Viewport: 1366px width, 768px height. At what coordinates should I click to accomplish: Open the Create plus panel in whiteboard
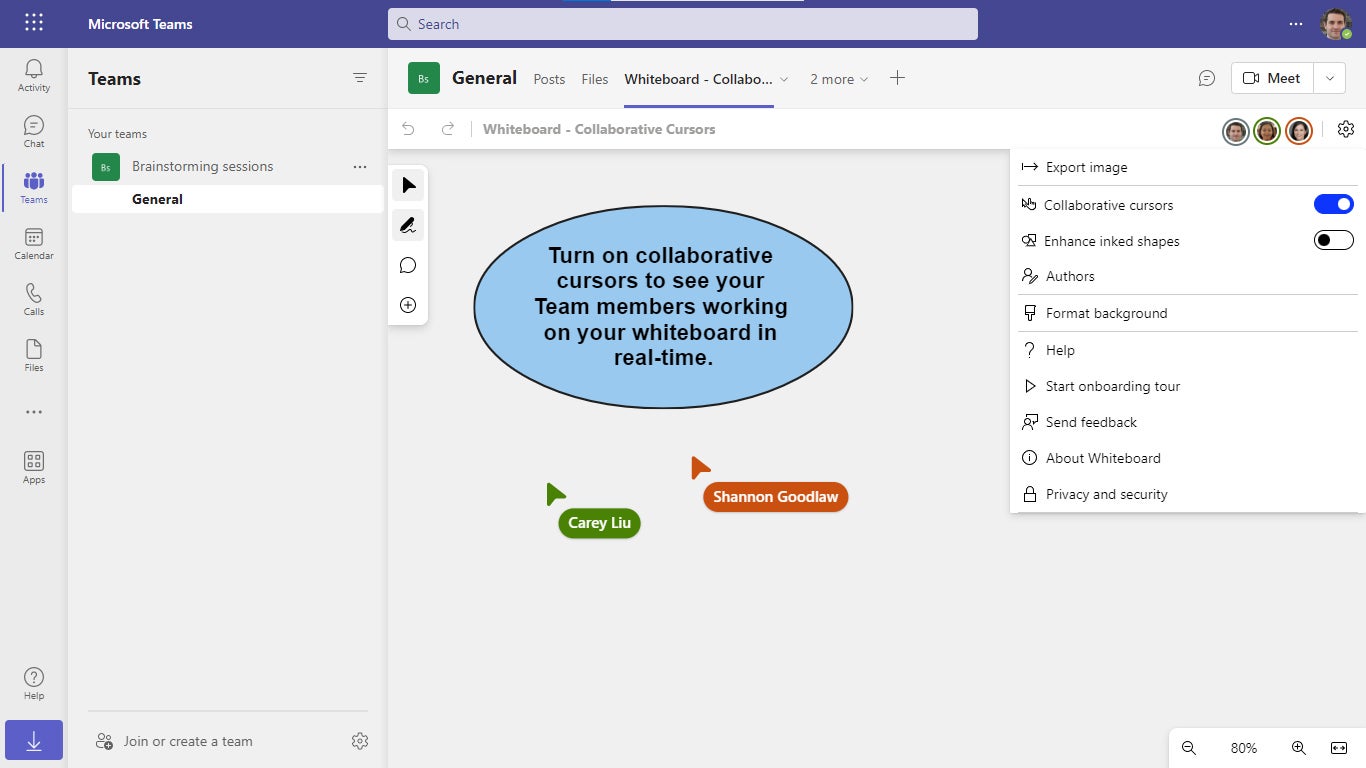[408, 305]
